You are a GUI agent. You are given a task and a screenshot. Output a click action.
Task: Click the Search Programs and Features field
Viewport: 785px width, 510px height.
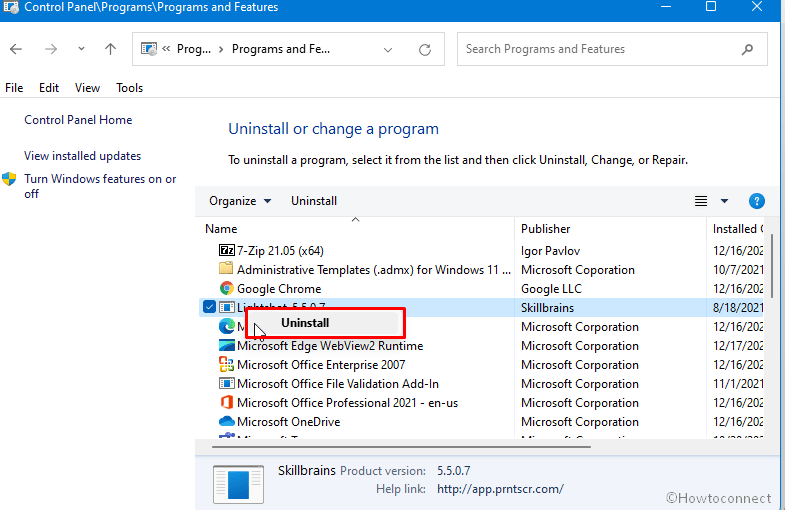[x=612, y=49]
